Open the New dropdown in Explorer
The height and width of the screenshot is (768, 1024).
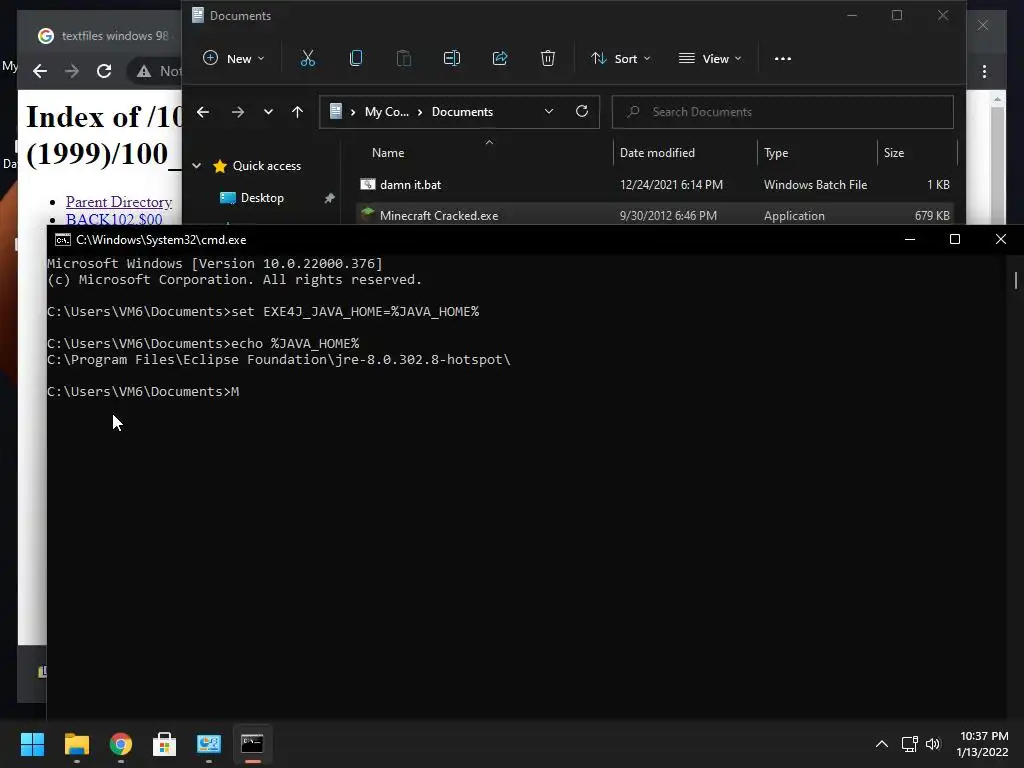pyautogui.click(x=234, y=59)
